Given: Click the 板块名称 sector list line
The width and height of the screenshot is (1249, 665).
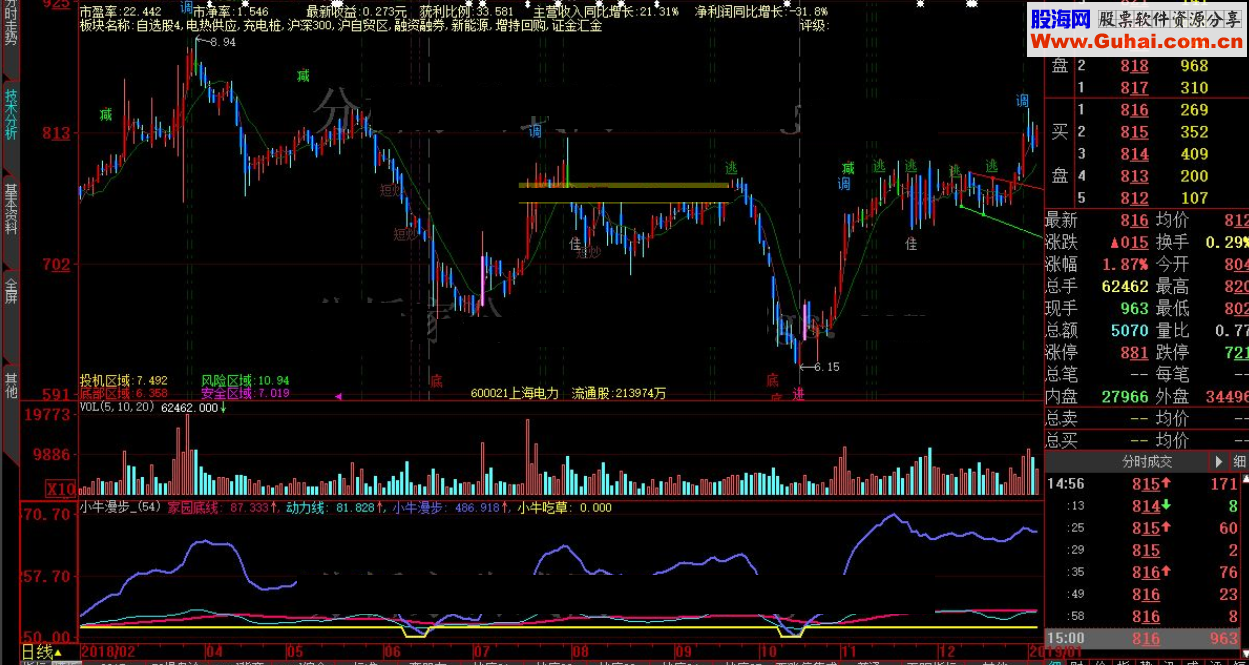Looking at the screenshot, I should pos(340,25).
